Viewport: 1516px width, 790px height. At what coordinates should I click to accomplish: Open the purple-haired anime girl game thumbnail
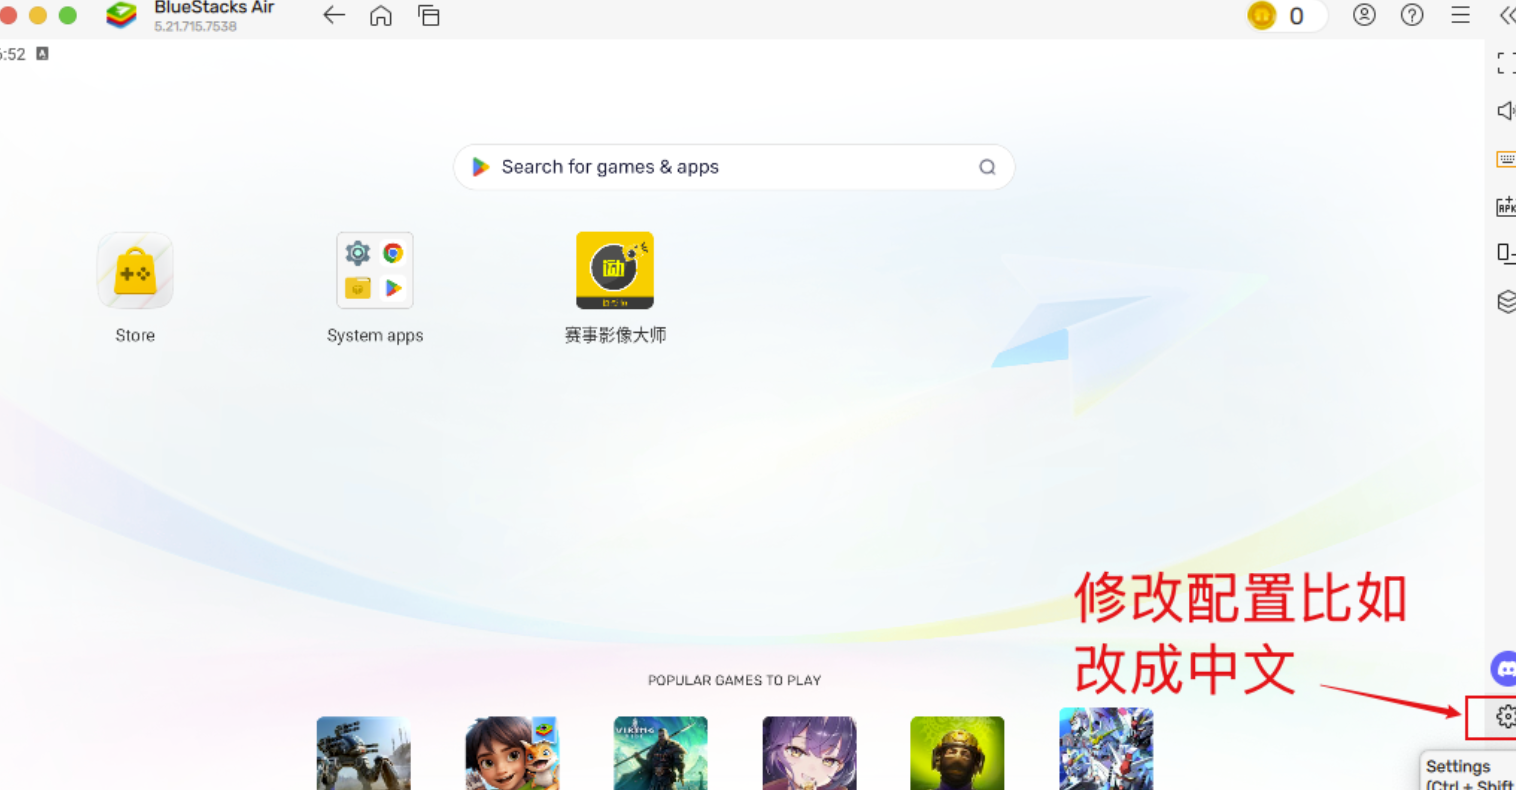click(809, 753)
